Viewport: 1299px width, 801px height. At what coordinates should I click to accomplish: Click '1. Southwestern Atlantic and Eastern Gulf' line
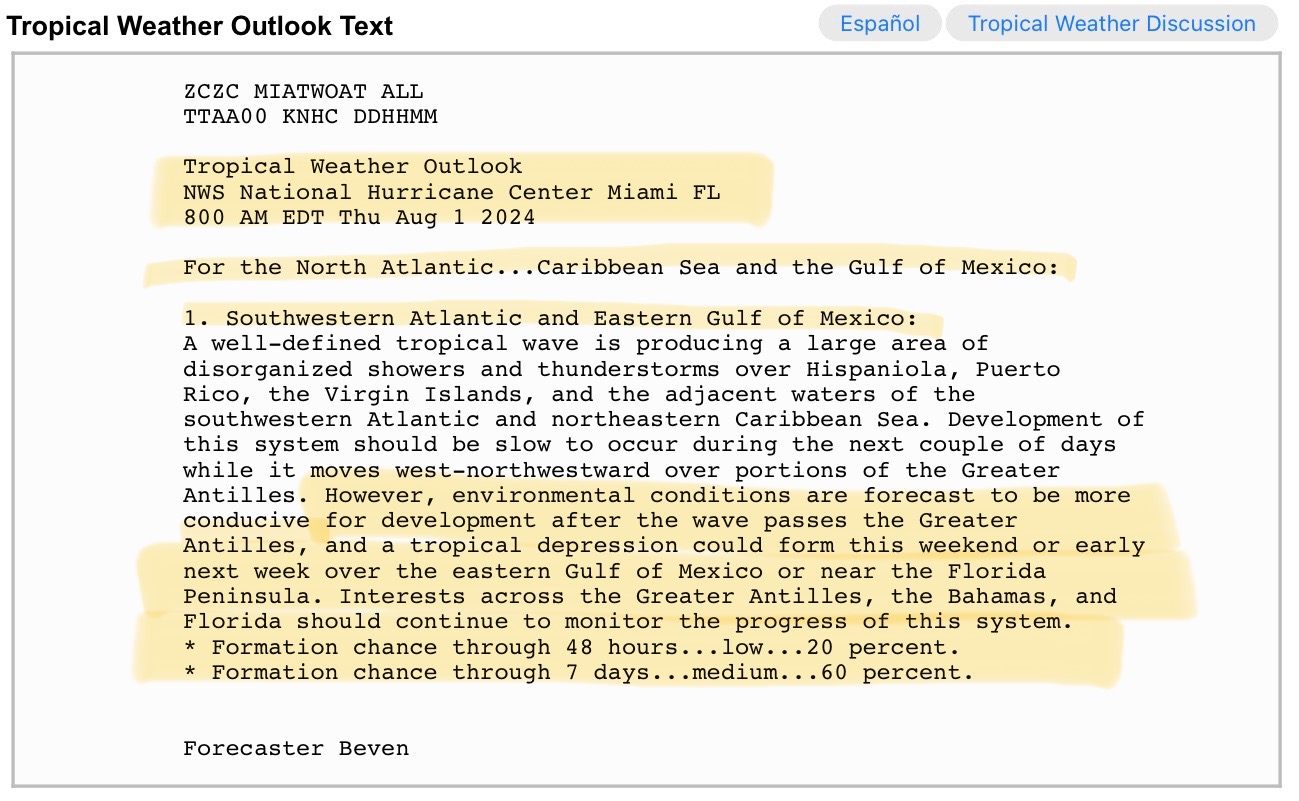550,318
